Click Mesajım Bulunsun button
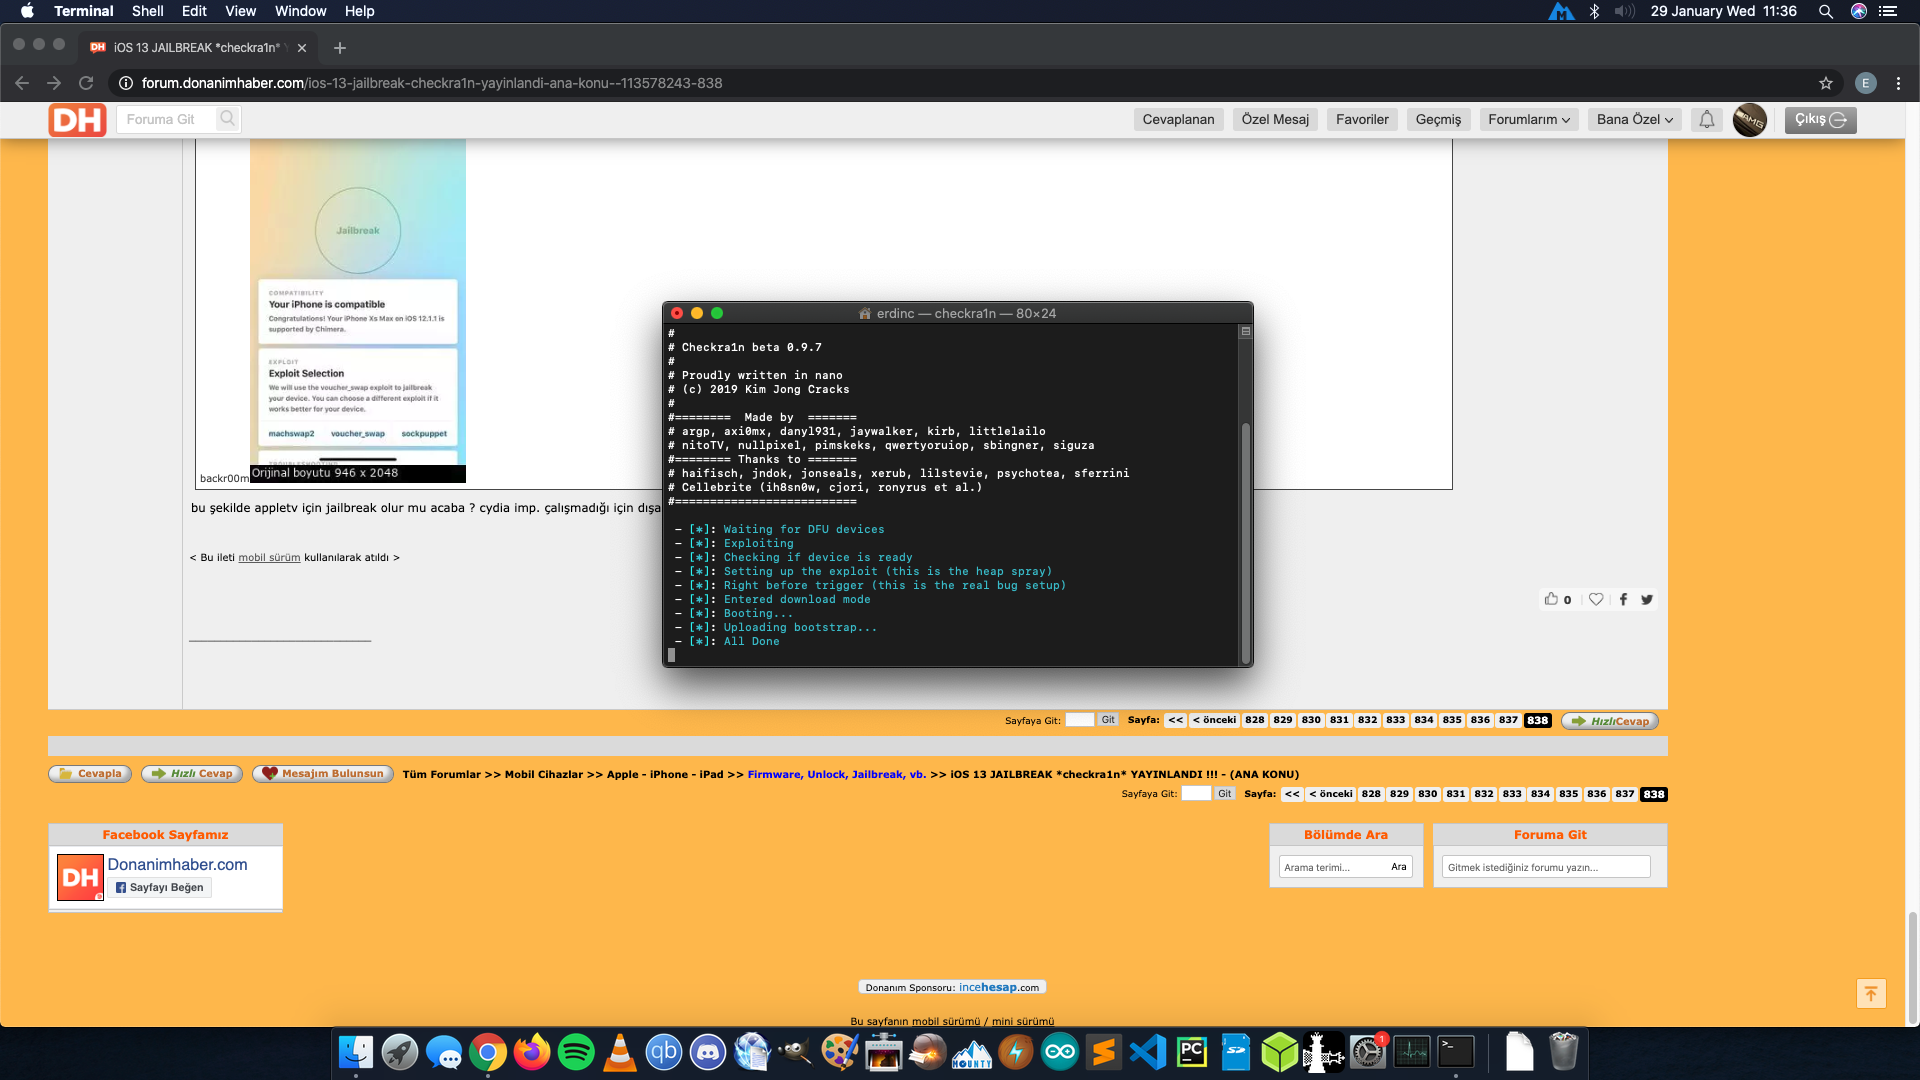The image size is (1920, 1080). pyautogui.click(x=322, y=774)
